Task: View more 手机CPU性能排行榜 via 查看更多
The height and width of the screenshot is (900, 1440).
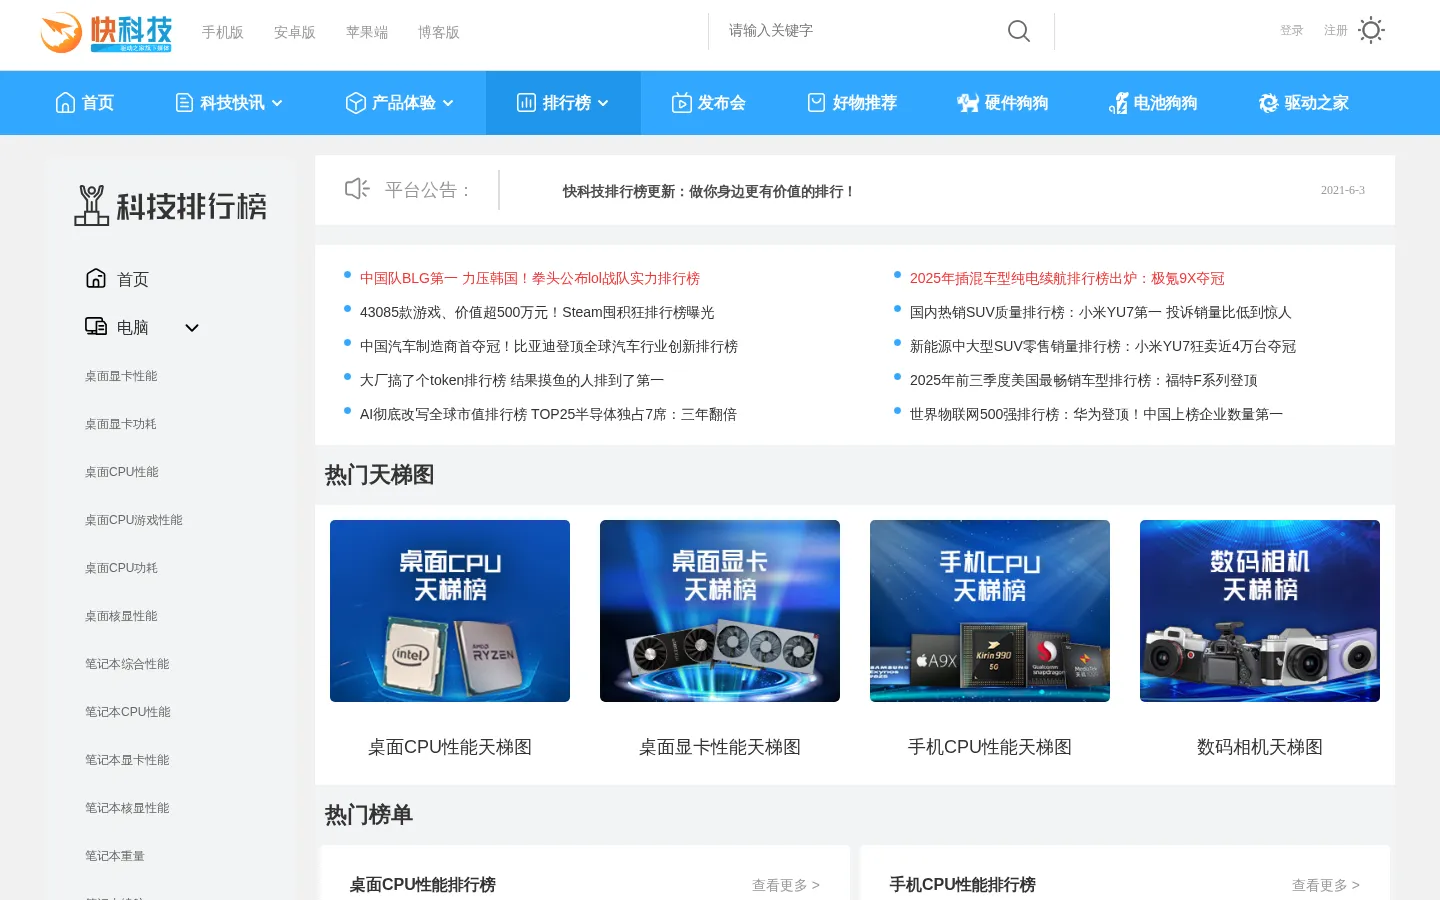Action: pyautogui.click(x=1326, y=885)
